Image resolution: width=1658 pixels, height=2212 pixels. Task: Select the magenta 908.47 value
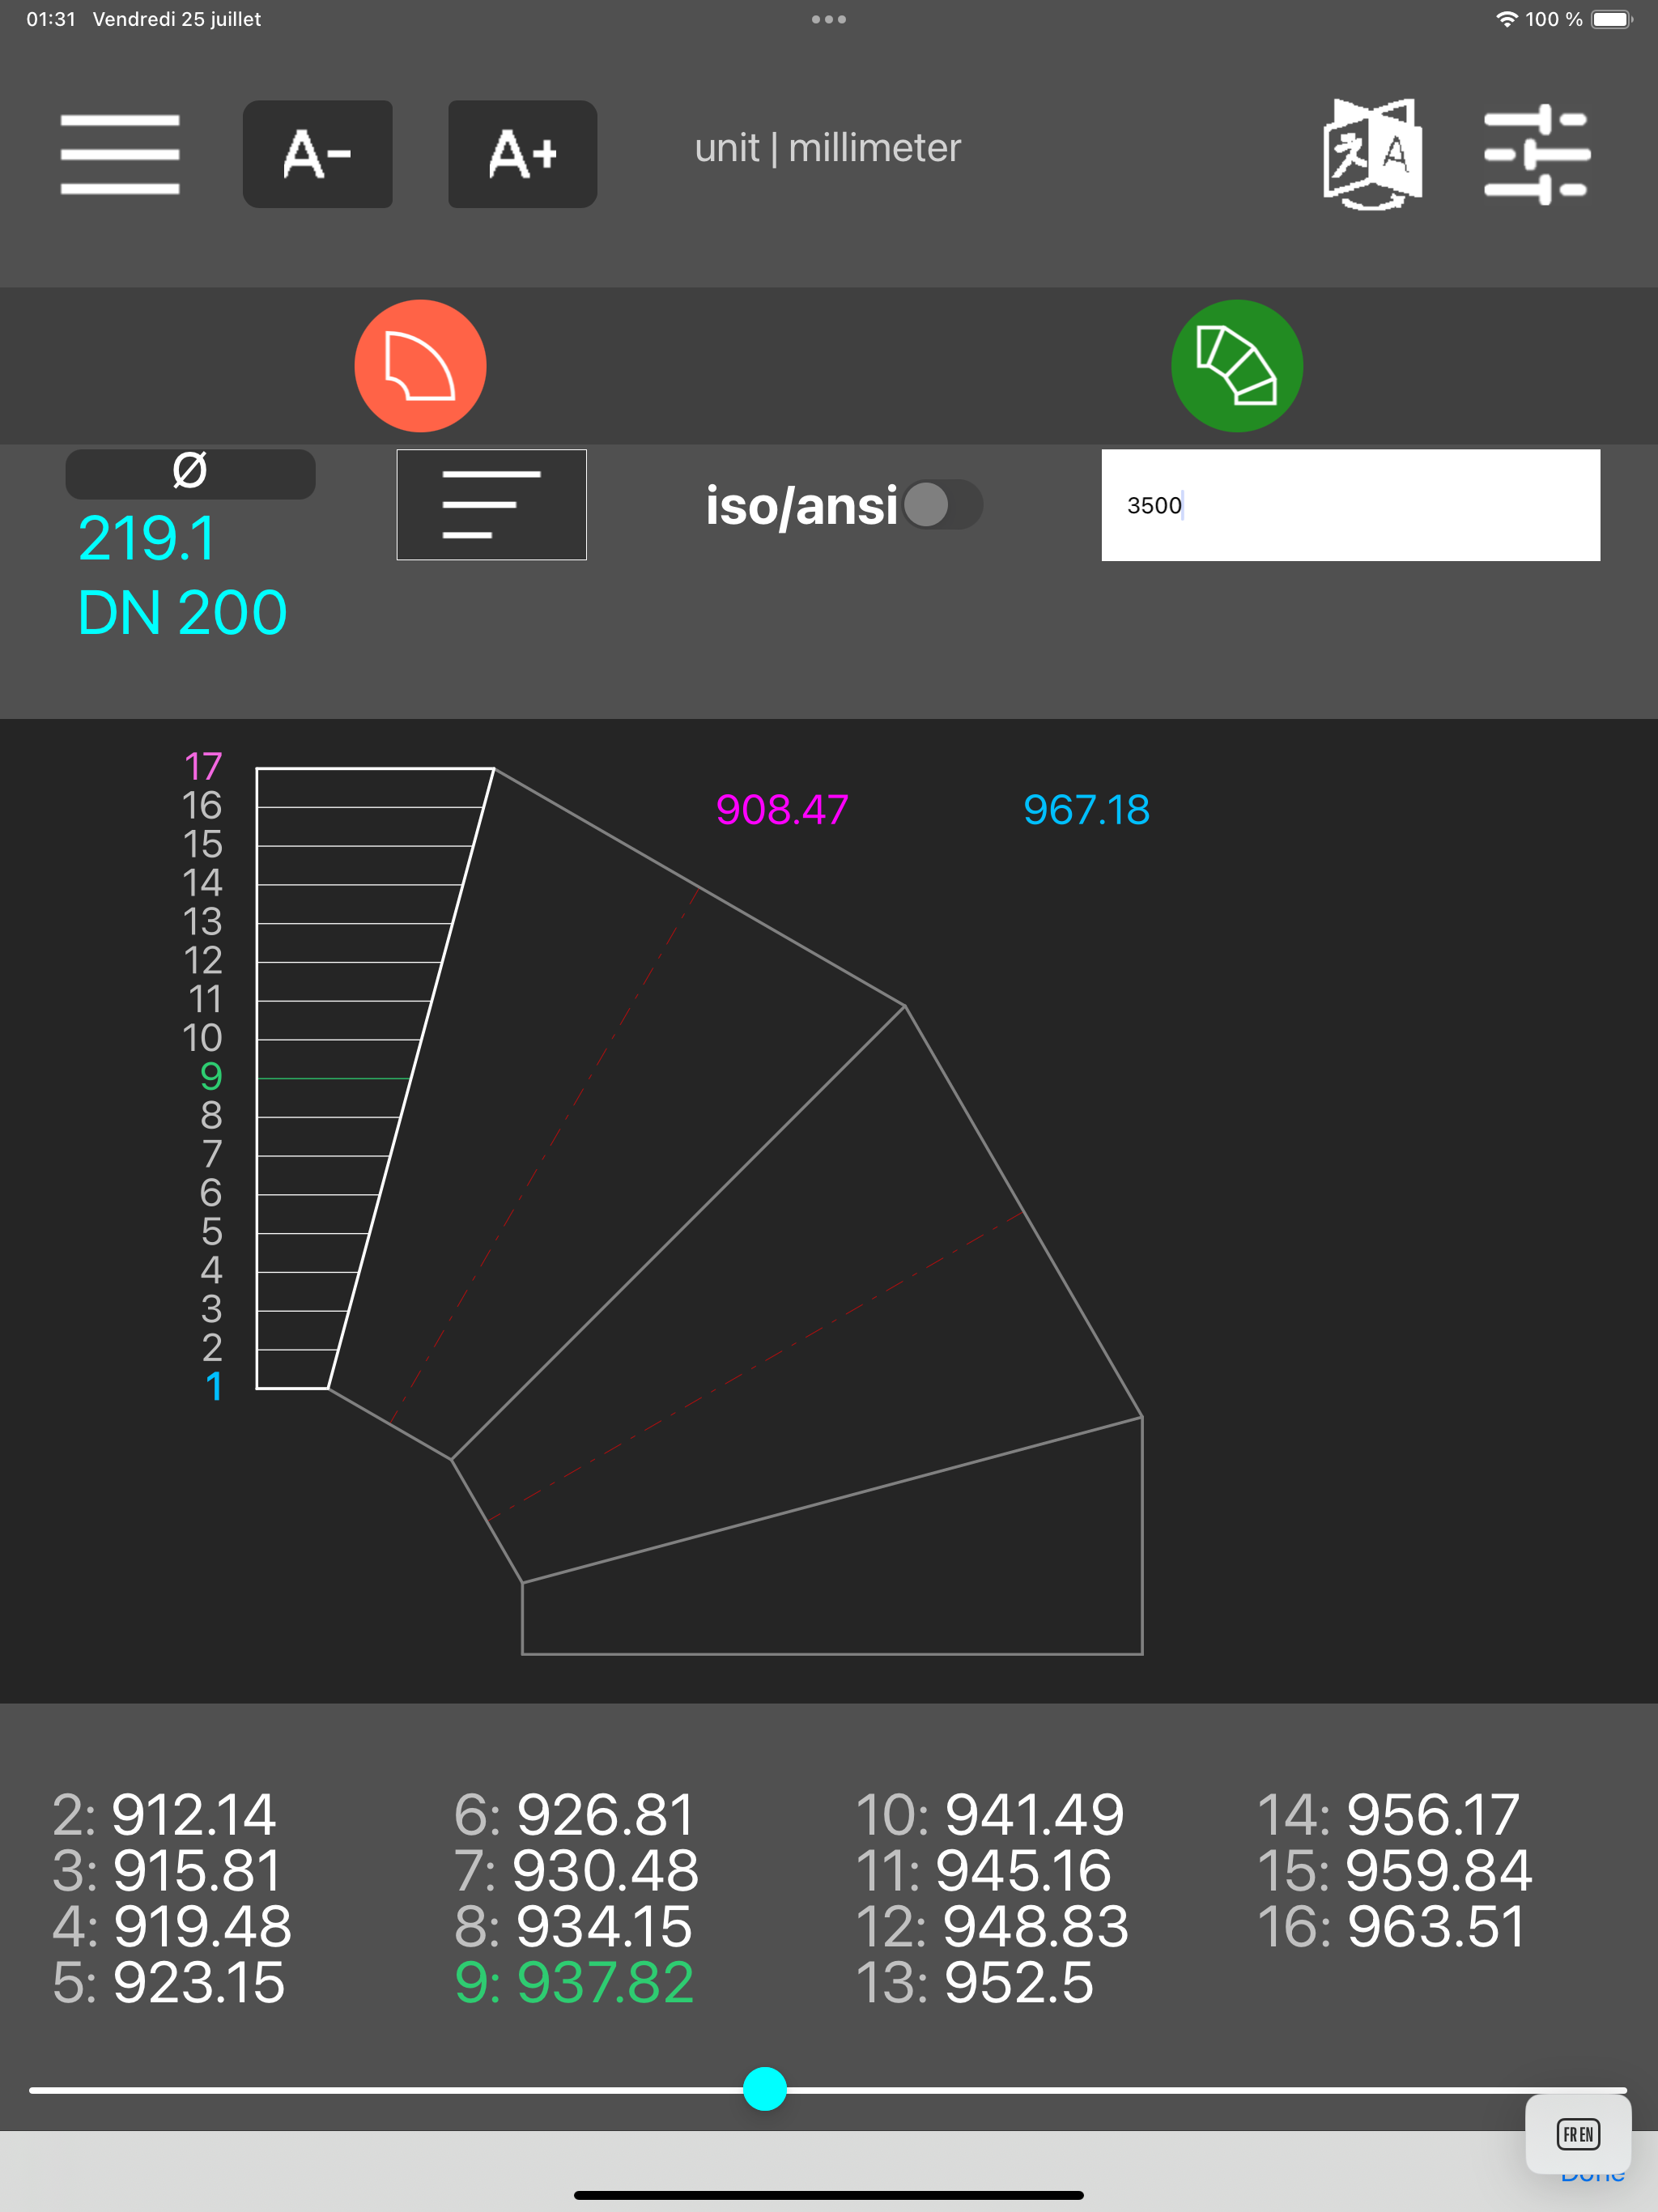(x=782, y=809)
